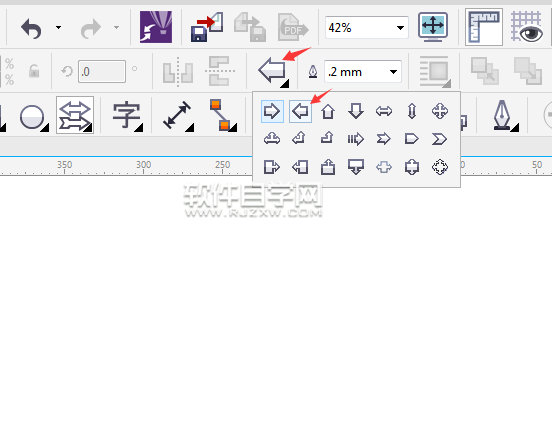The image size is (552, 445).
Task: Toggle full-screen preview monitor icon
Action: point(433,27)
